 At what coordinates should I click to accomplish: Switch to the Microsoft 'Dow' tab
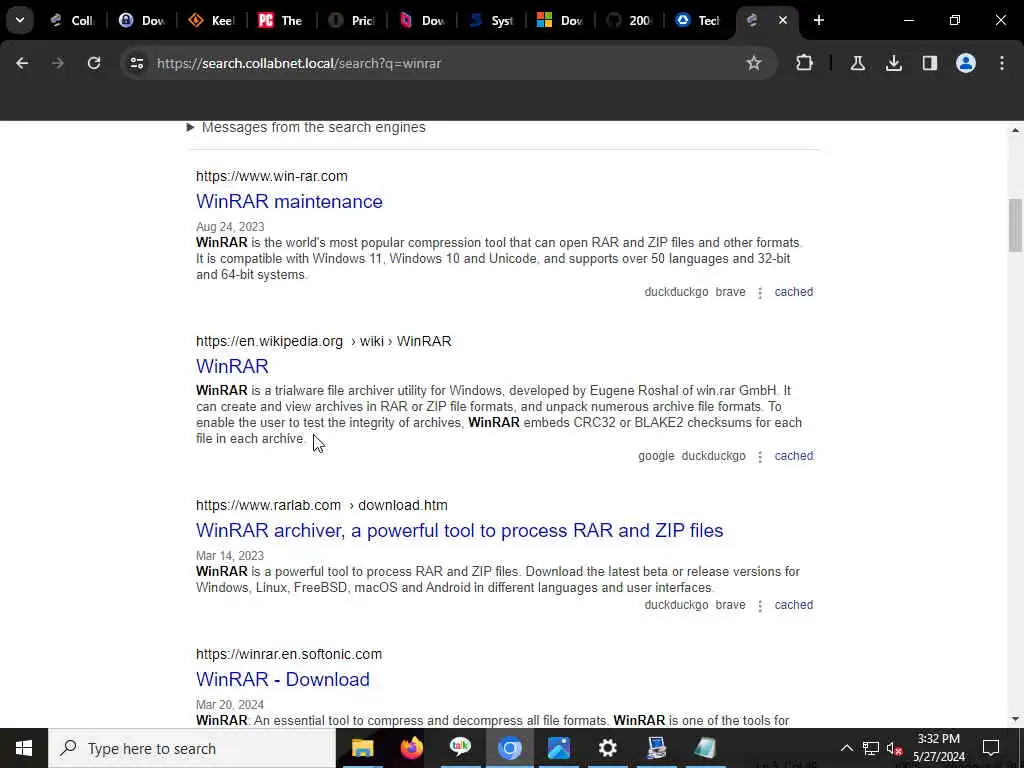560,20
